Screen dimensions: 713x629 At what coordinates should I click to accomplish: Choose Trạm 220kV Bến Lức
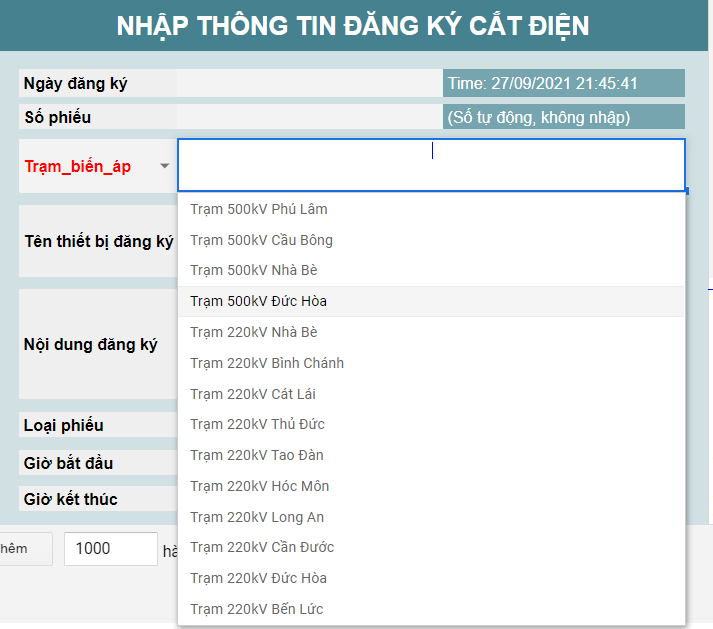[257, 609]
